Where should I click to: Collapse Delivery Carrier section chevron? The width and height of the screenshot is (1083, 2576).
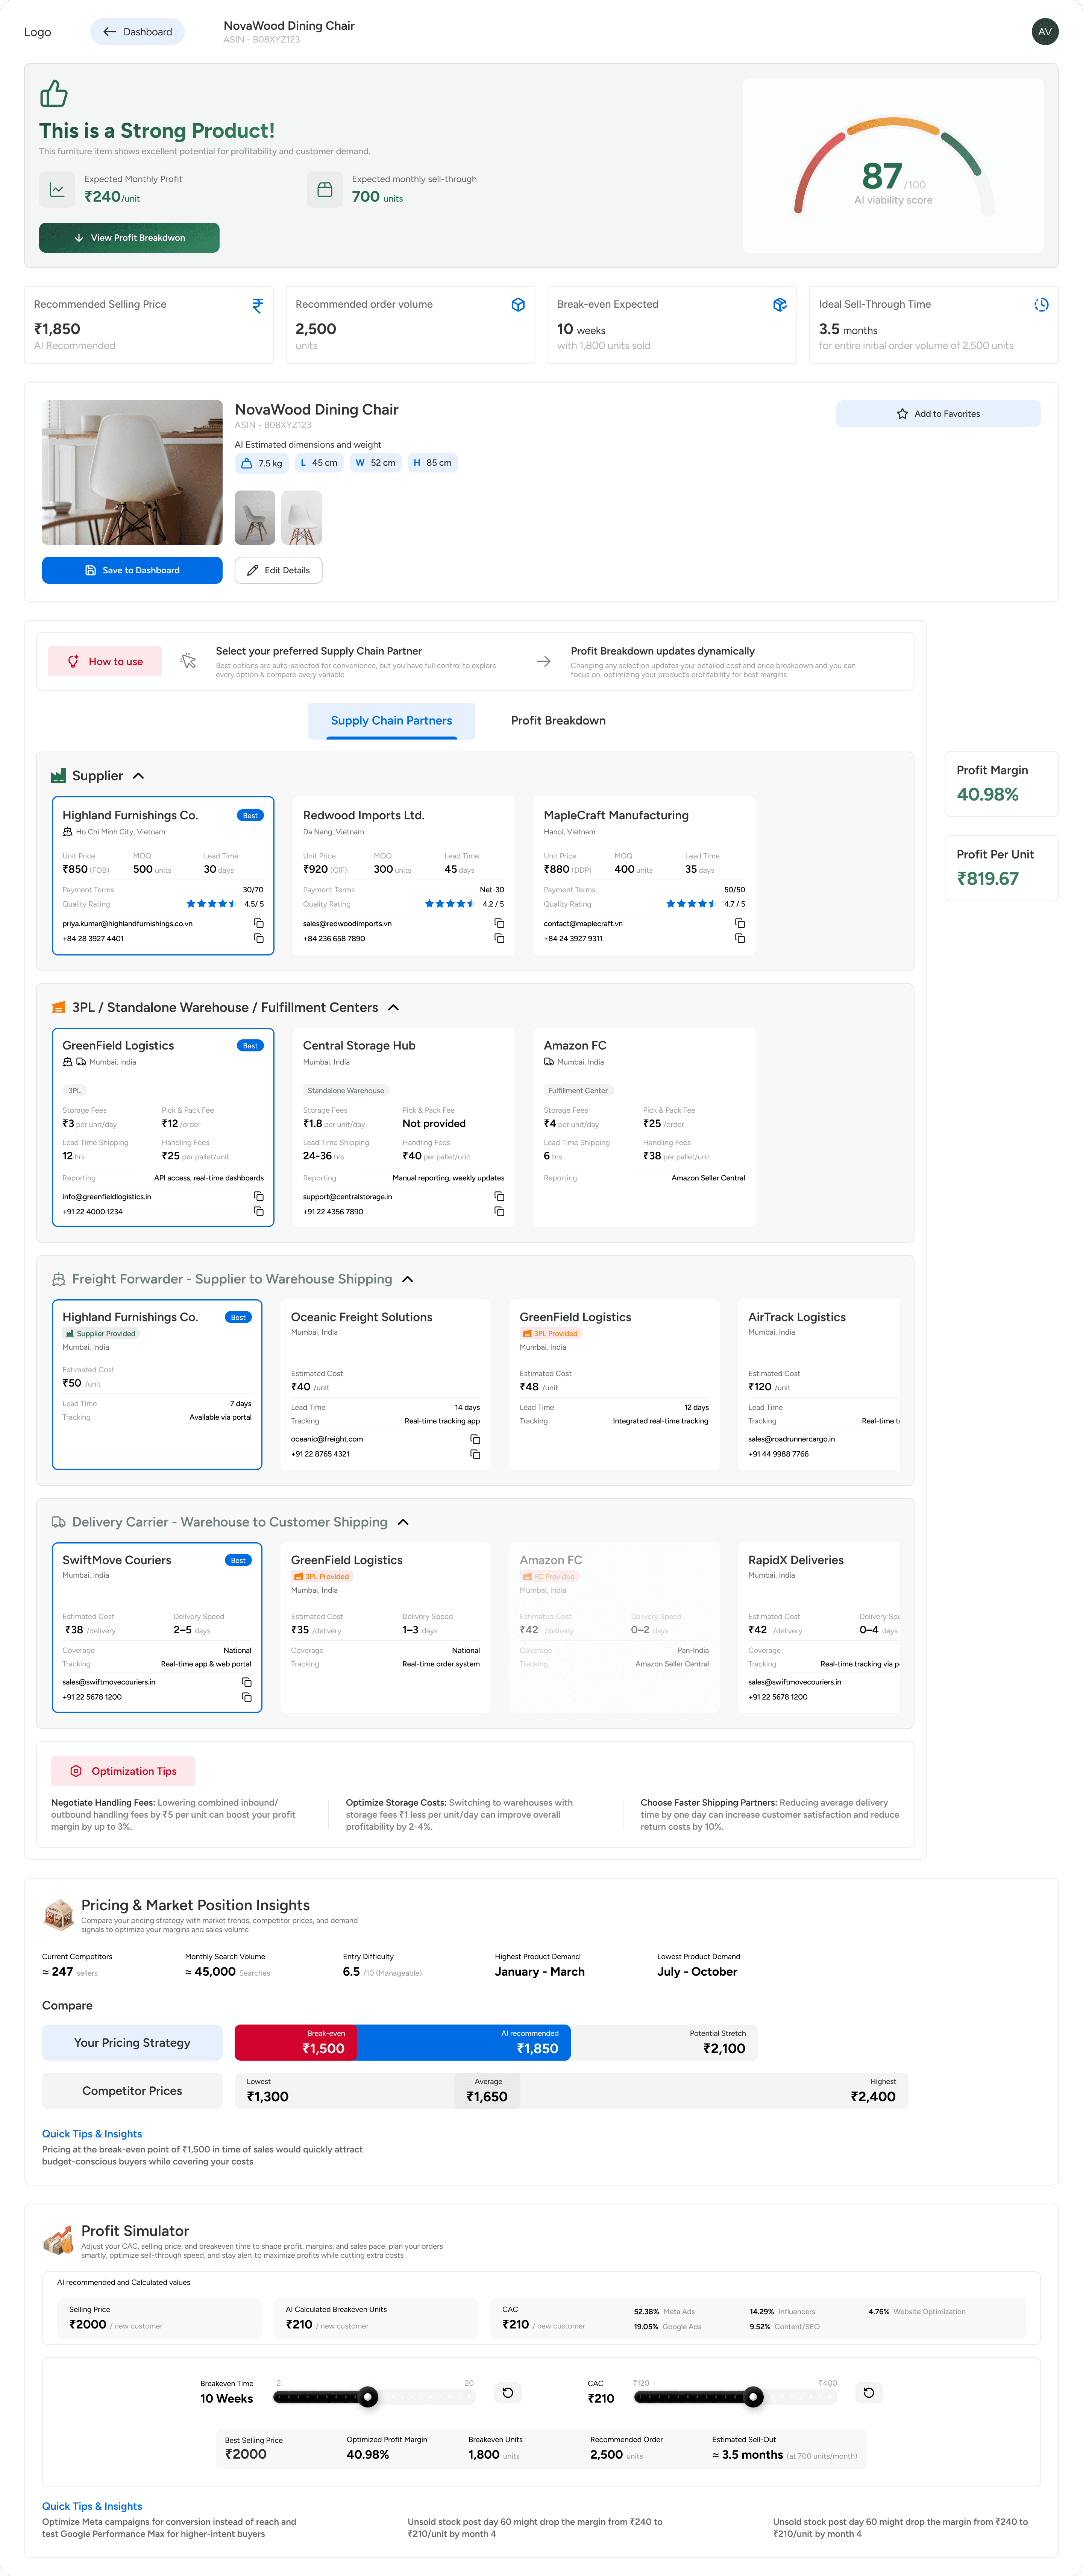[x=403, y=1522]
